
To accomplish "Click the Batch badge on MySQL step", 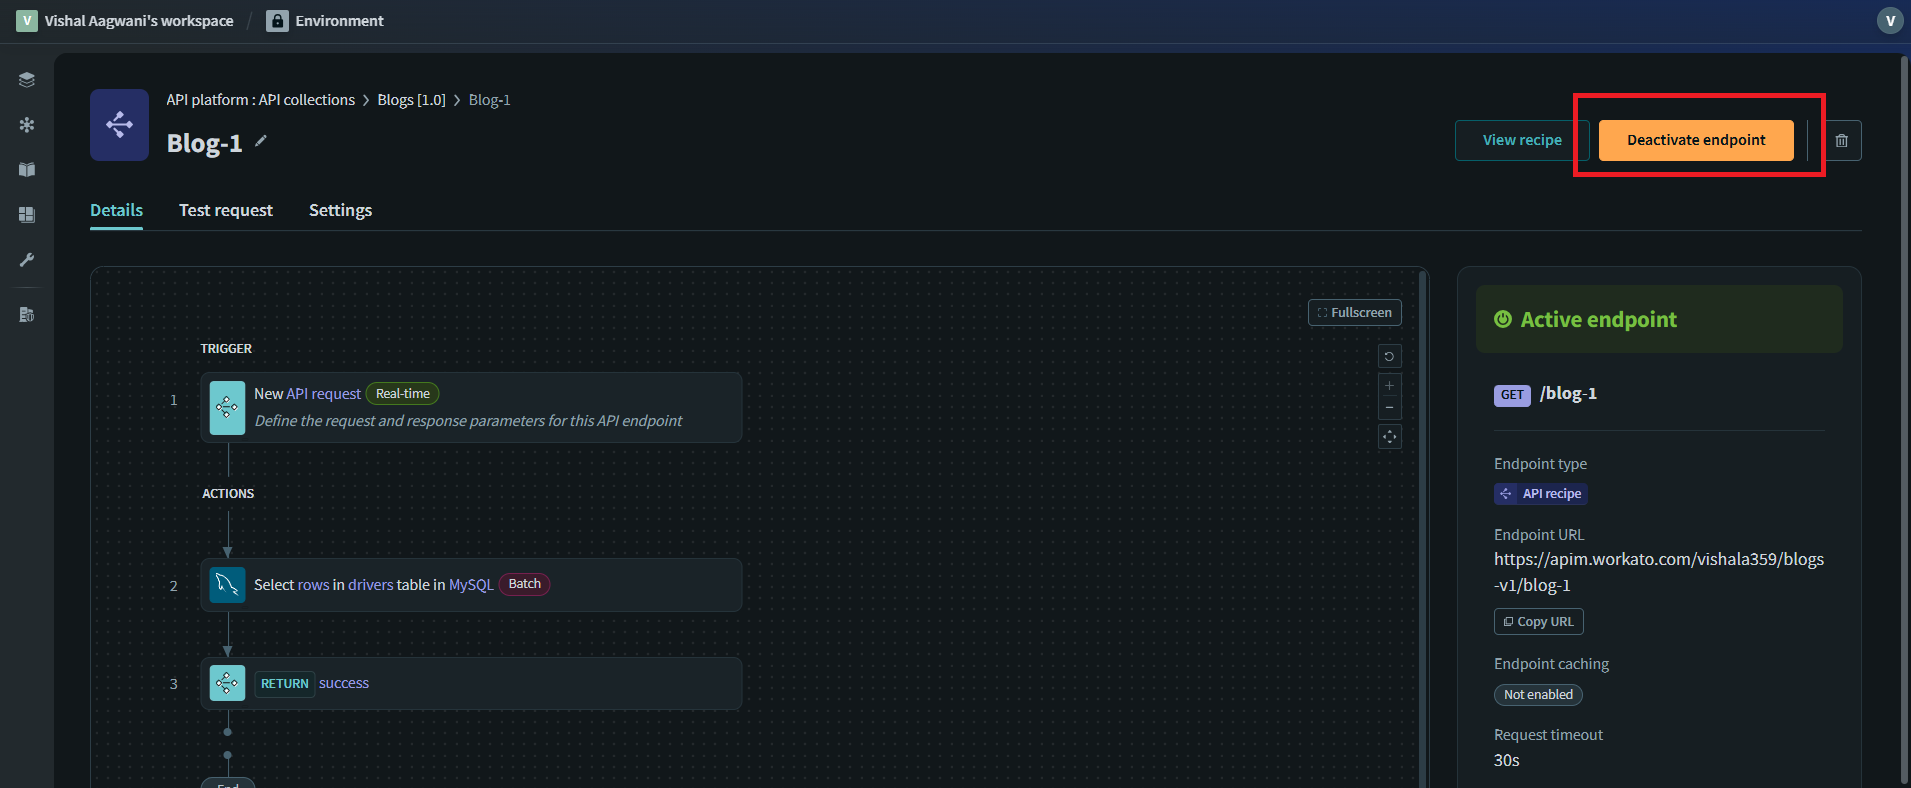I will 524,584.
